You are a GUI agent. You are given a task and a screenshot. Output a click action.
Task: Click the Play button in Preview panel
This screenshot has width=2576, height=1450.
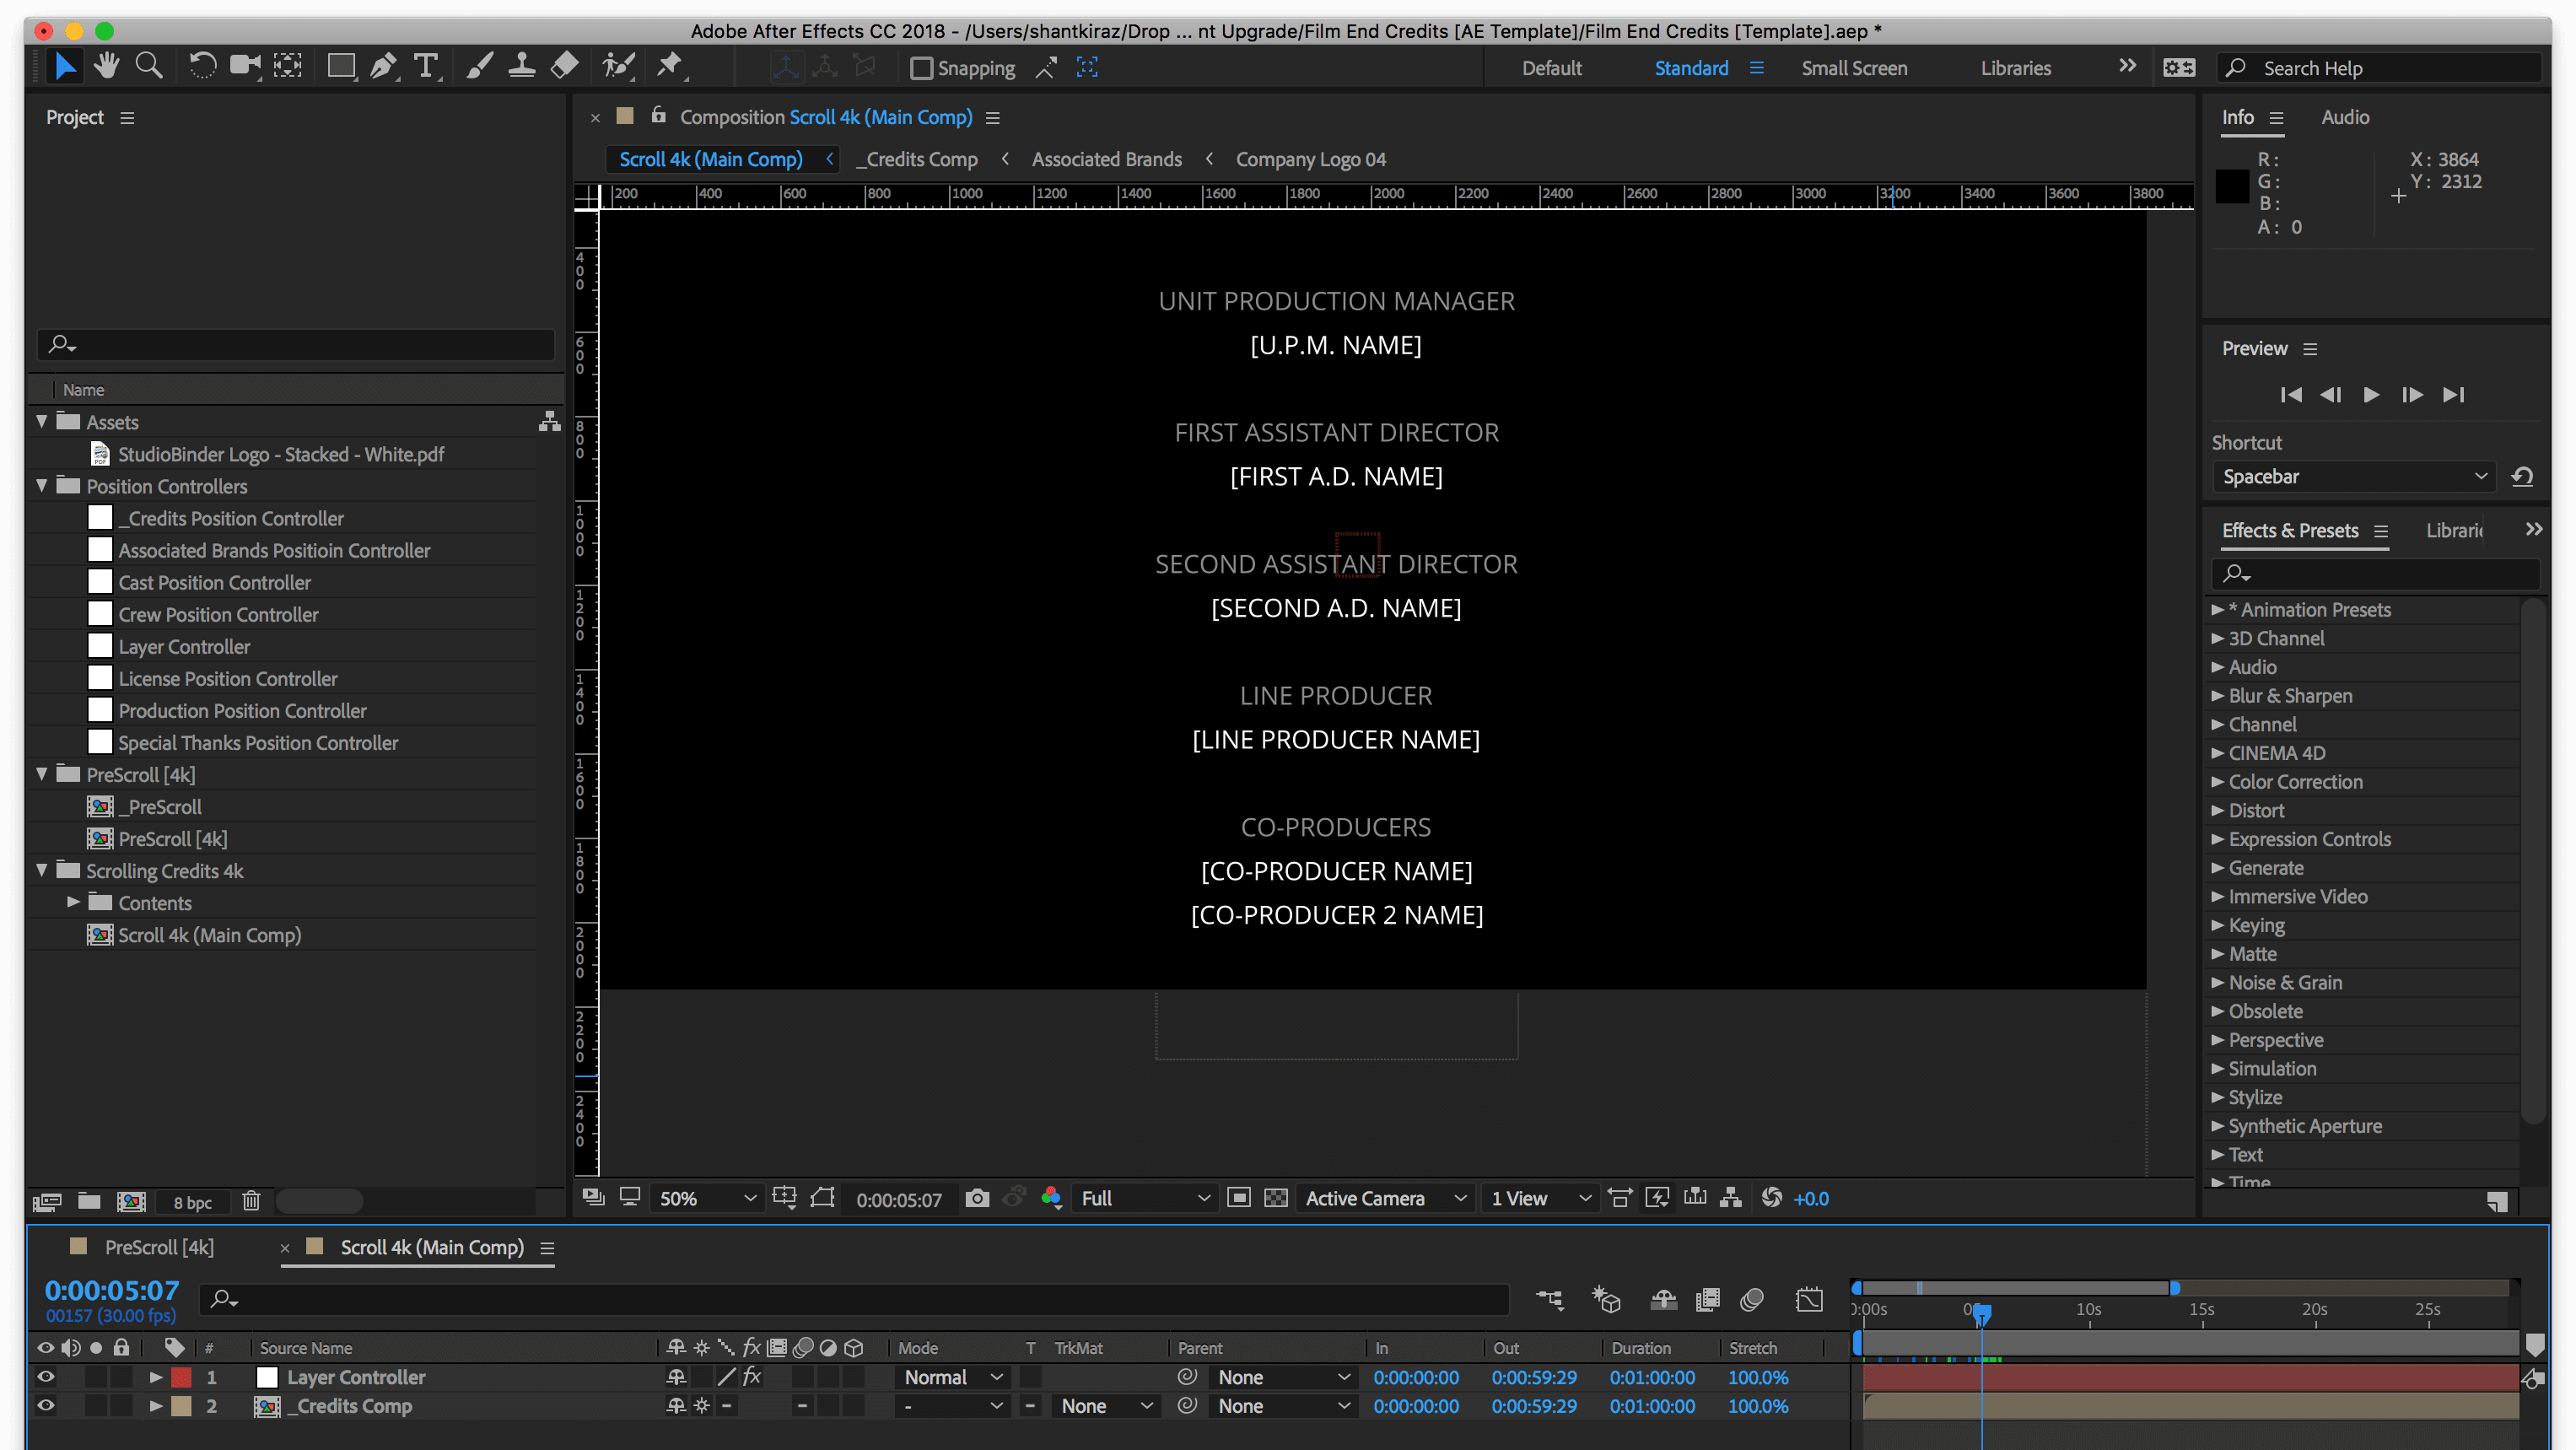(x=2371, y=394)
